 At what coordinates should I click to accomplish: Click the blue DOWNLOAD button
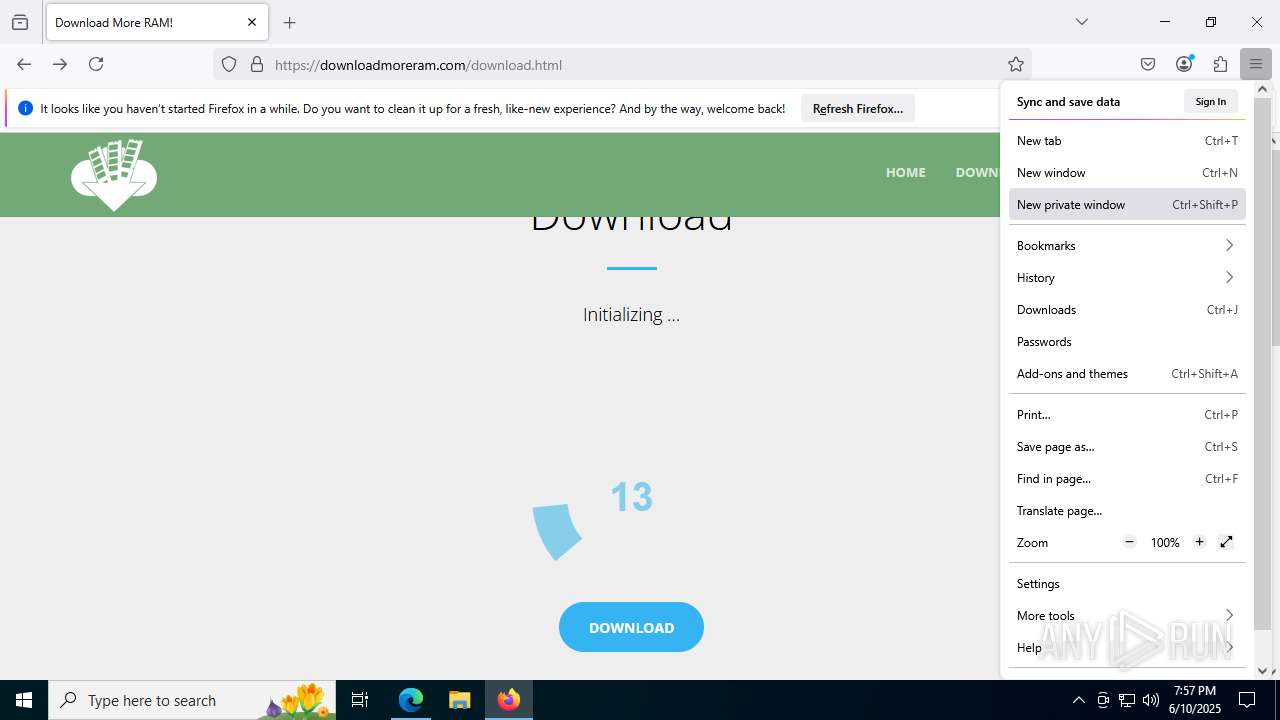point(631,627)
